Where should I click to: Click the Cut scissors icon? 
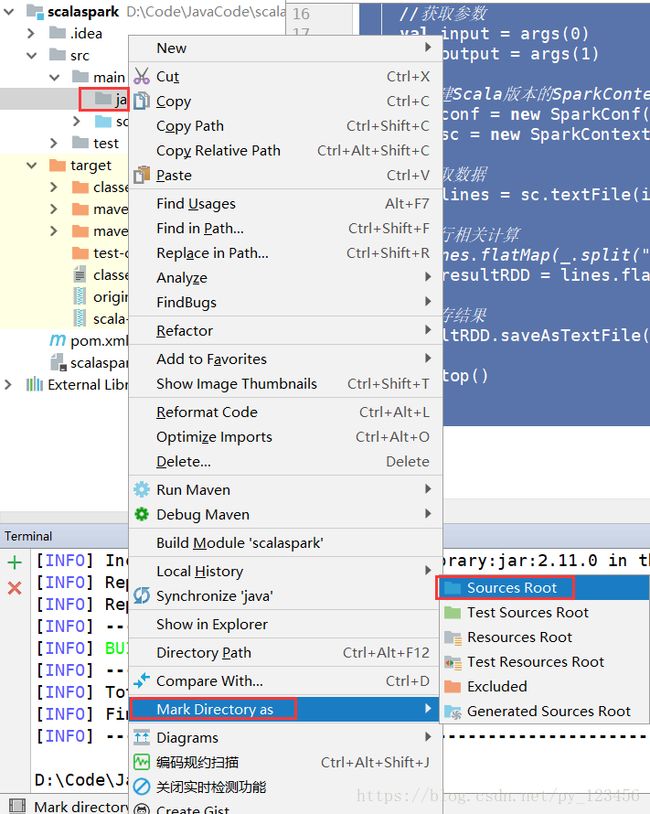point(141,76)
